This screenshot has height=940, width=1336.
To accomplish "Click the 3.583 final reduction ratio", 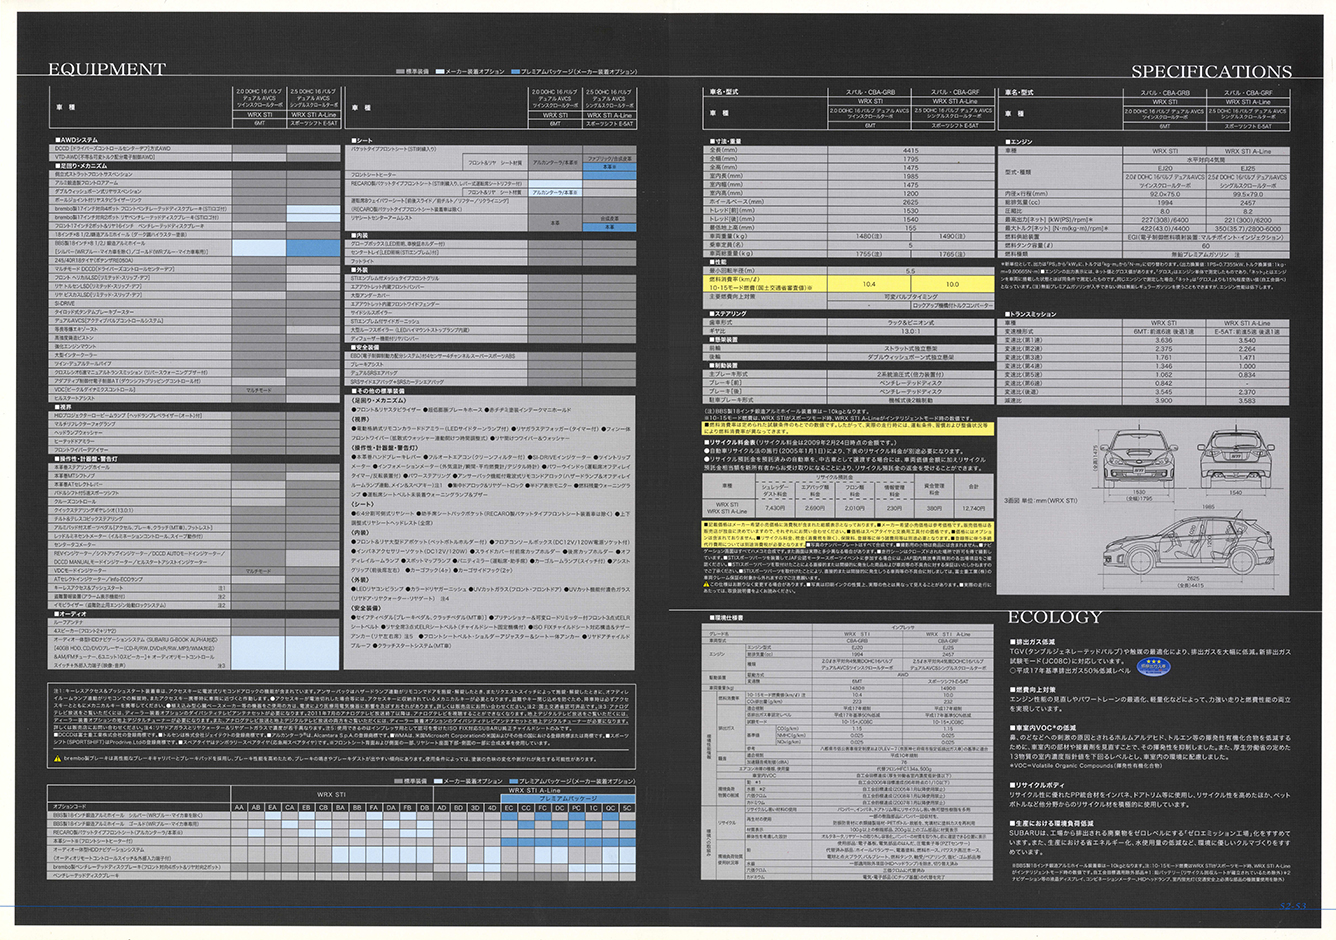I will [1247, 400].
